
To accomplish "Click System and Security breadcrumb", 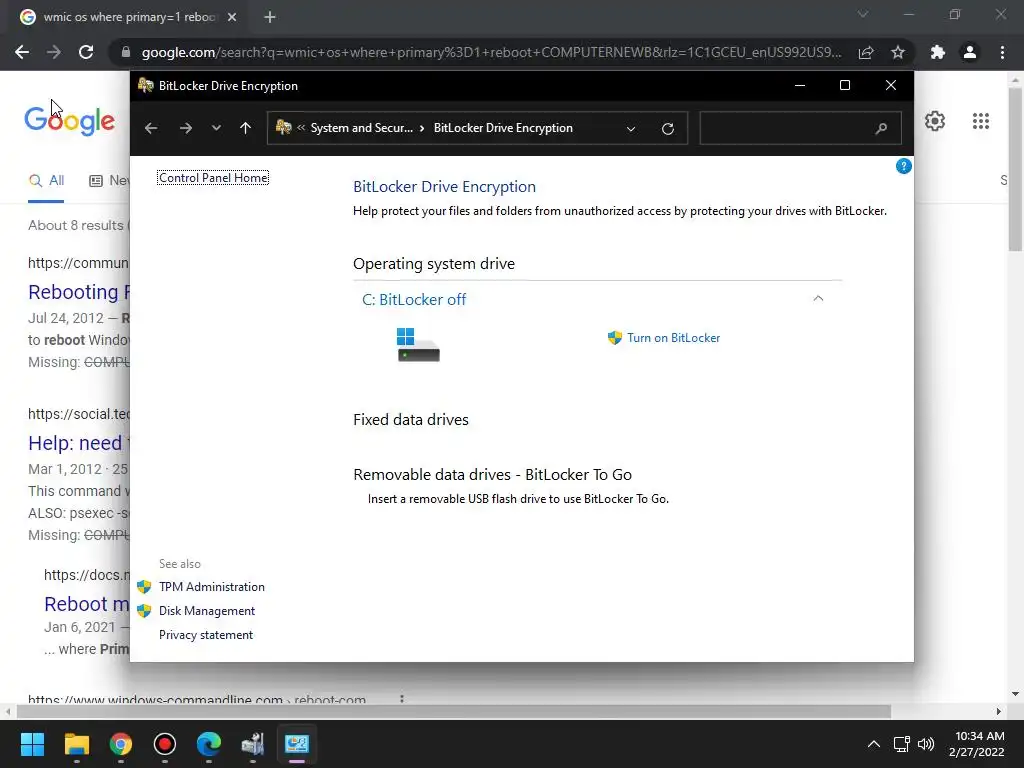I will tap(362, 128).
